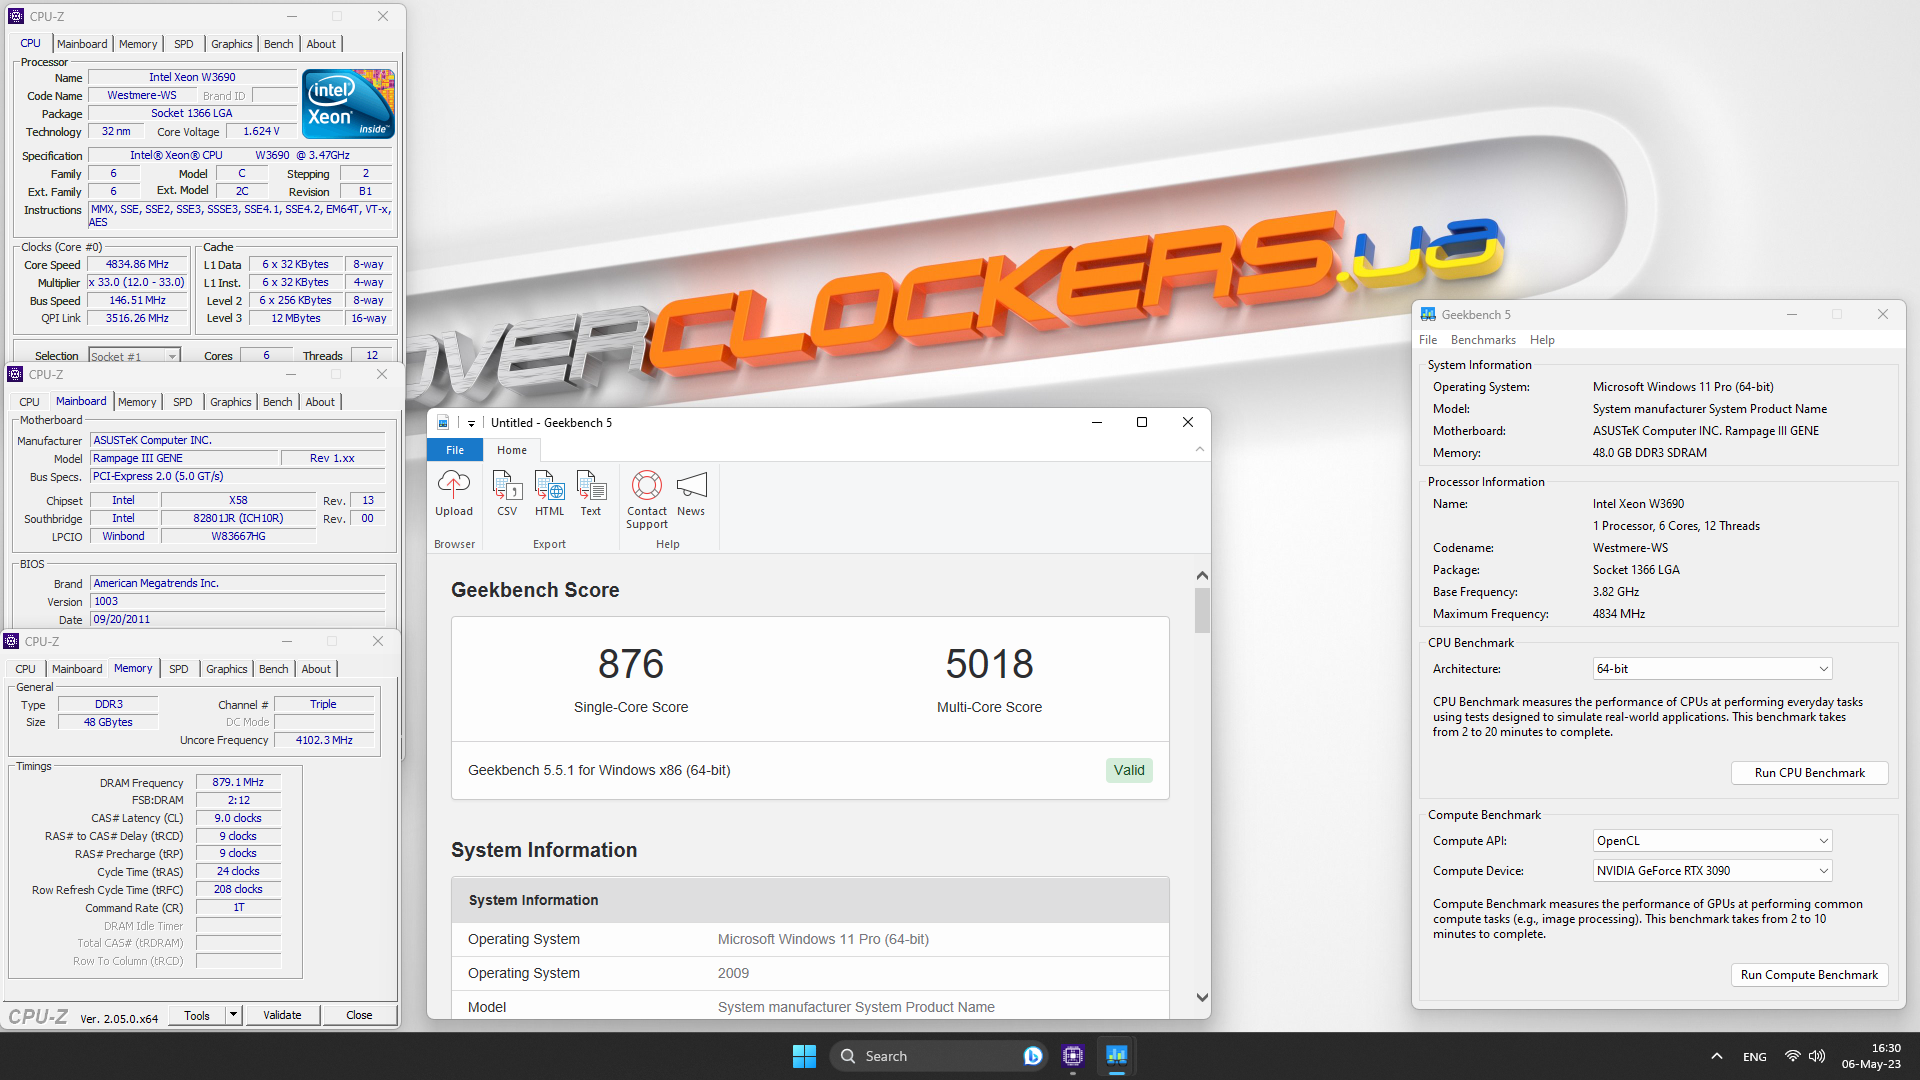Click the Windows Start button
Image resolution: width=1920 pixels, height=1080 pixels.
(804, 1056)
